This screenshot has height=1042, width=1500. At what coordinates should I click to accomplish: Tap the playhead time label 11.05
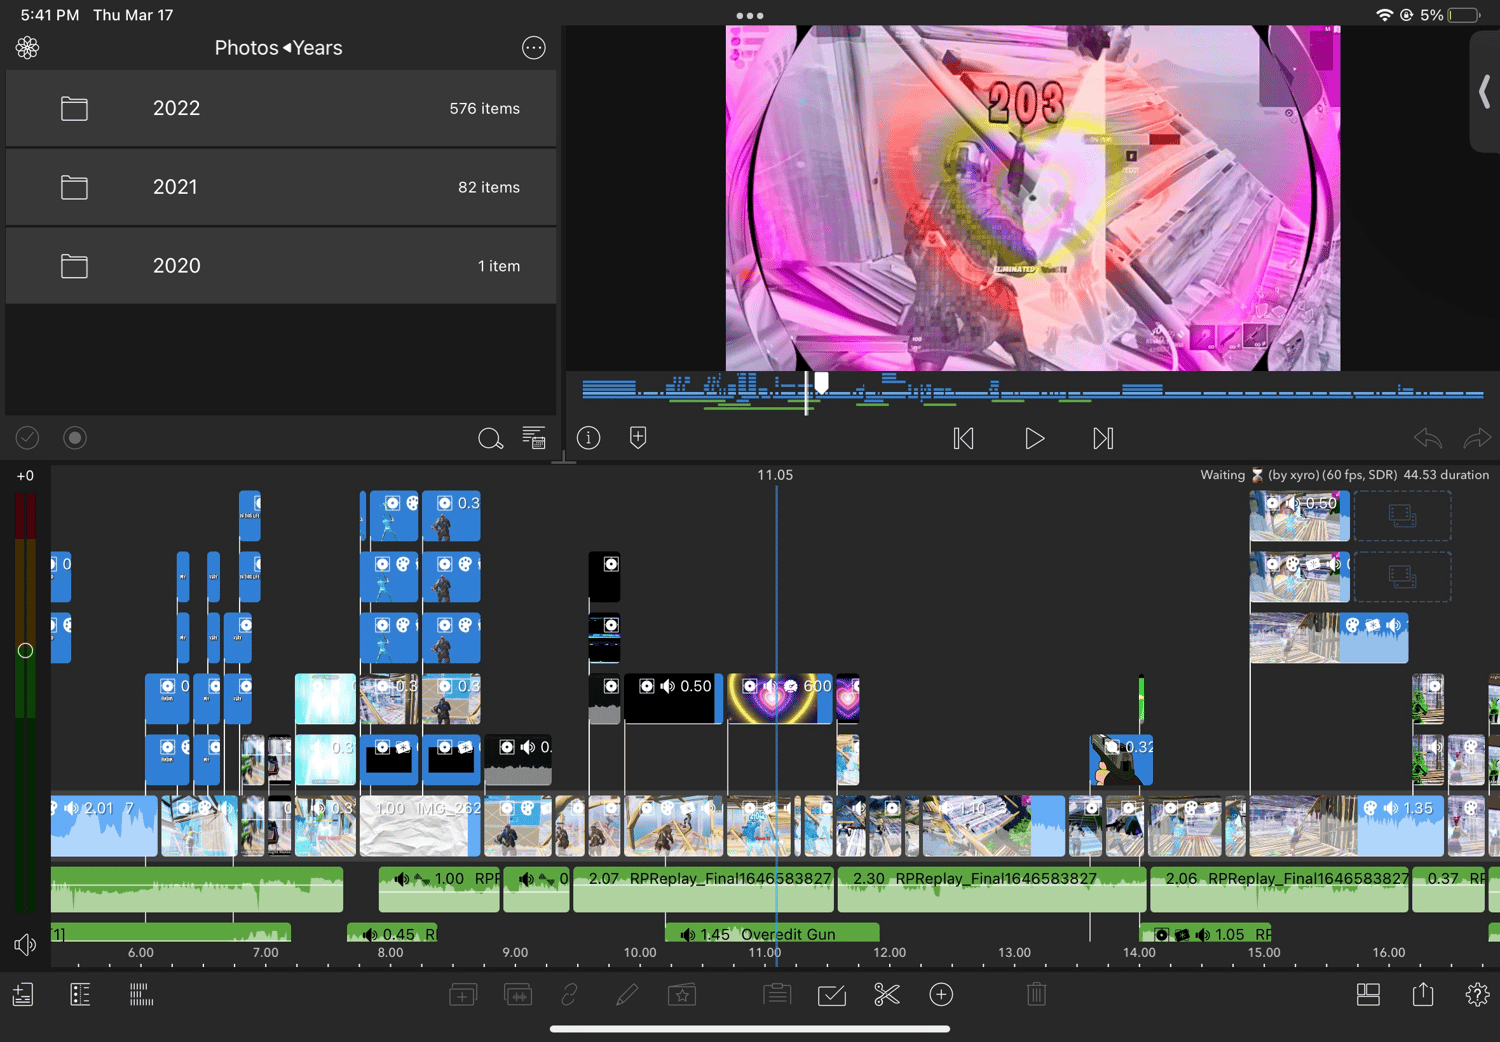pos(775,475)
